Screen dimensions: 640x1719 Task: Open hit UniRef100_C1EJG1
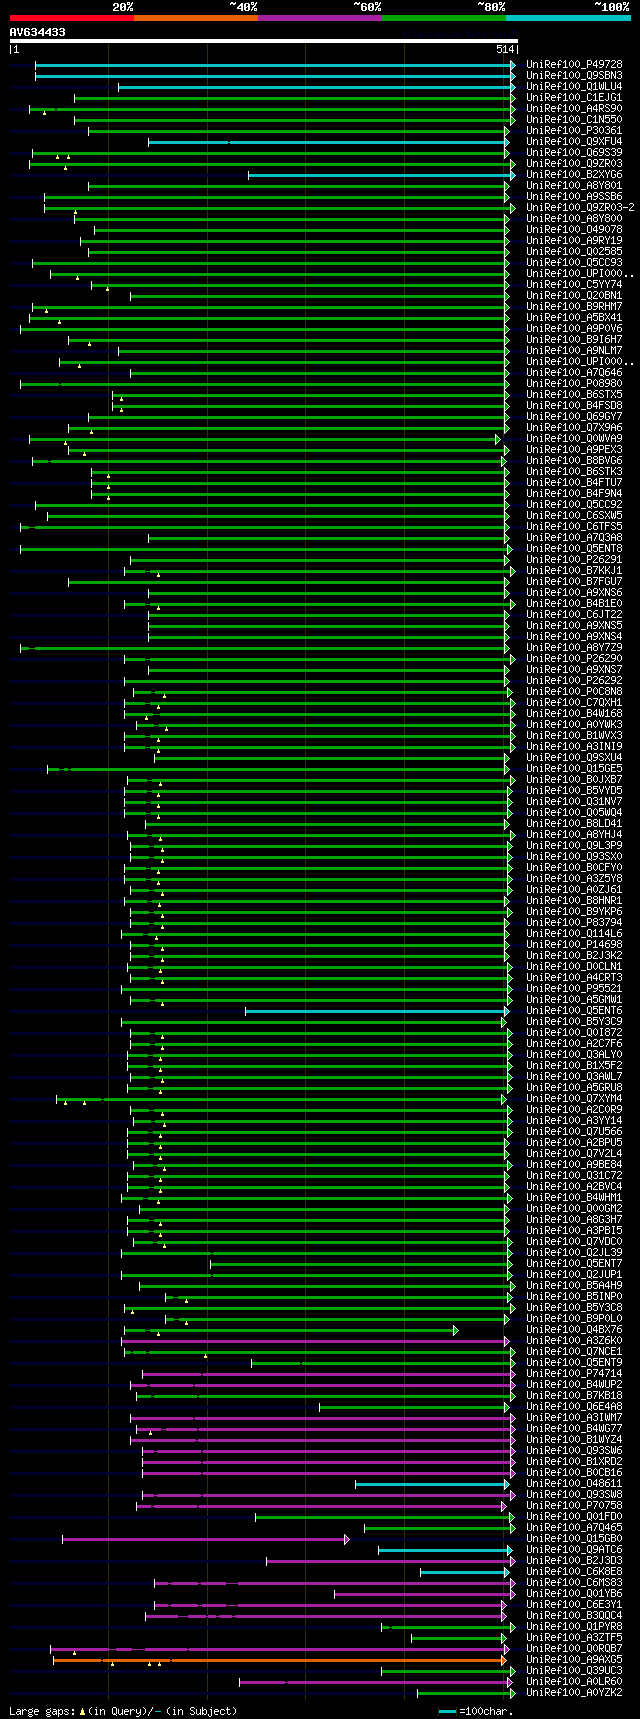pos(574,97)
